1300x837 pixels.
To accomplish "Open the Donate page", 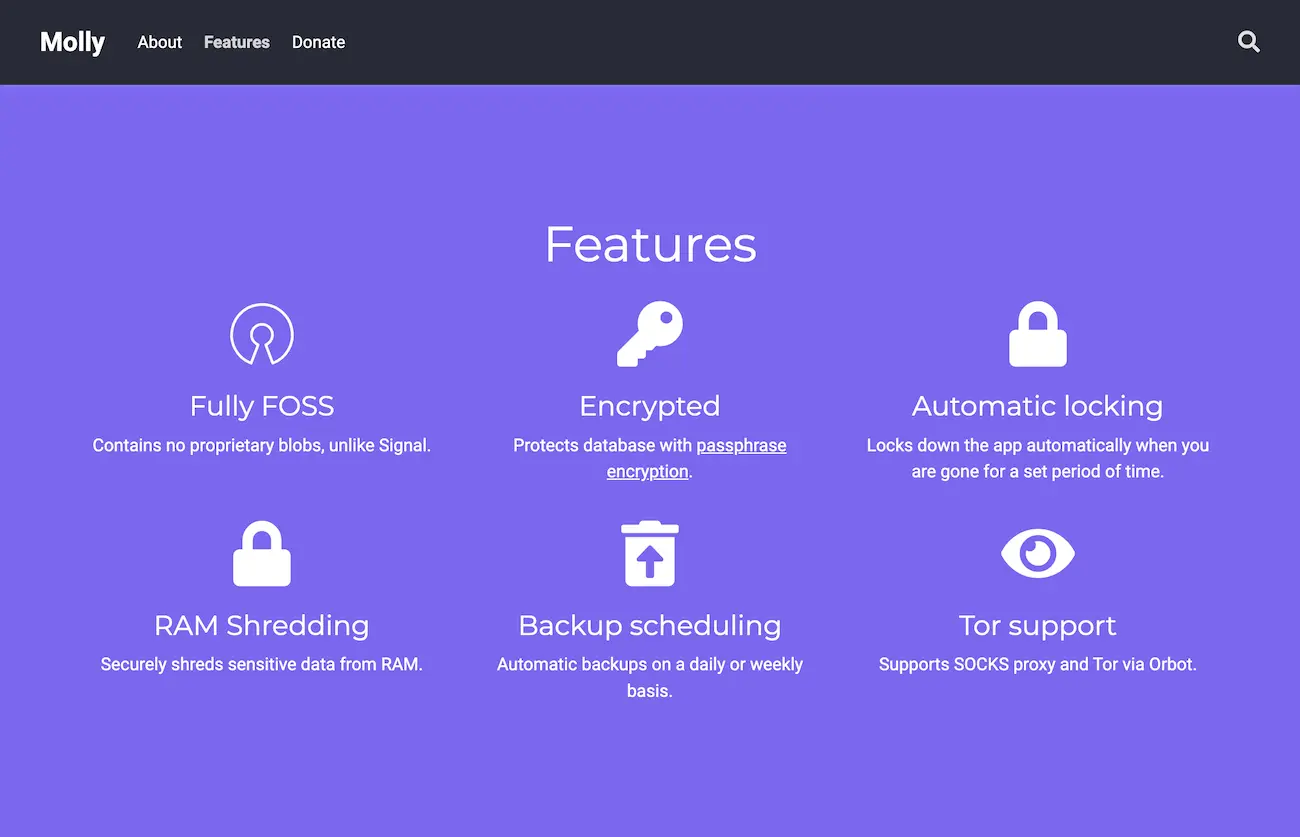I will [318, 42].
